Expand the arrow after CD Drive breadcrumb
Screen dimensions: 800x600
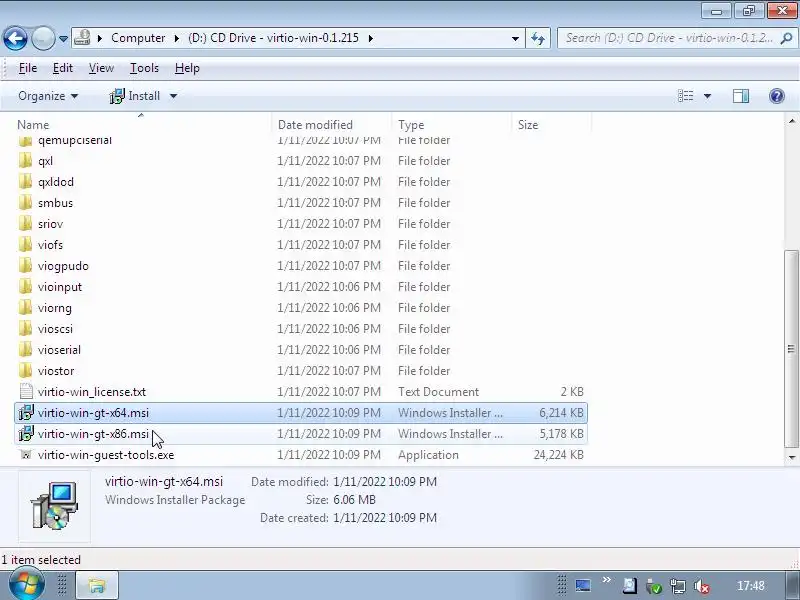click(370, 38)
